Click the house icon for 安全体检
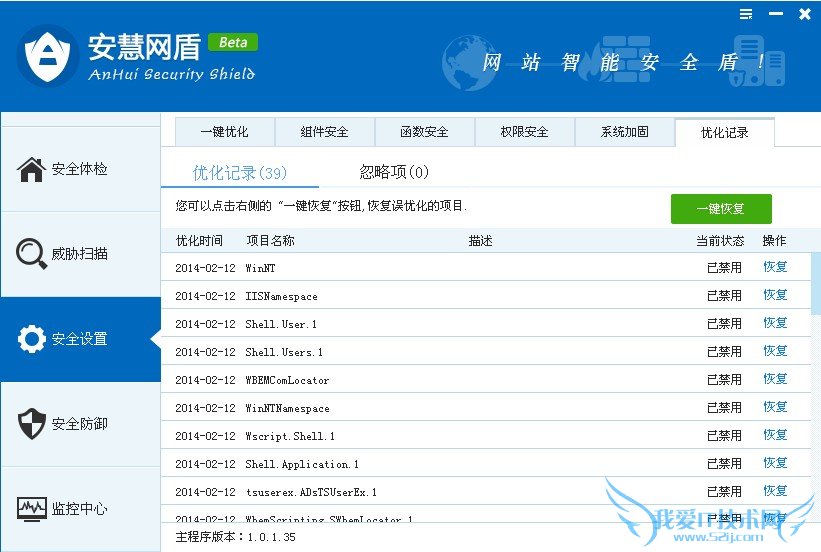The height and width of the screenshot is (552, 821). tap(32, 169)
